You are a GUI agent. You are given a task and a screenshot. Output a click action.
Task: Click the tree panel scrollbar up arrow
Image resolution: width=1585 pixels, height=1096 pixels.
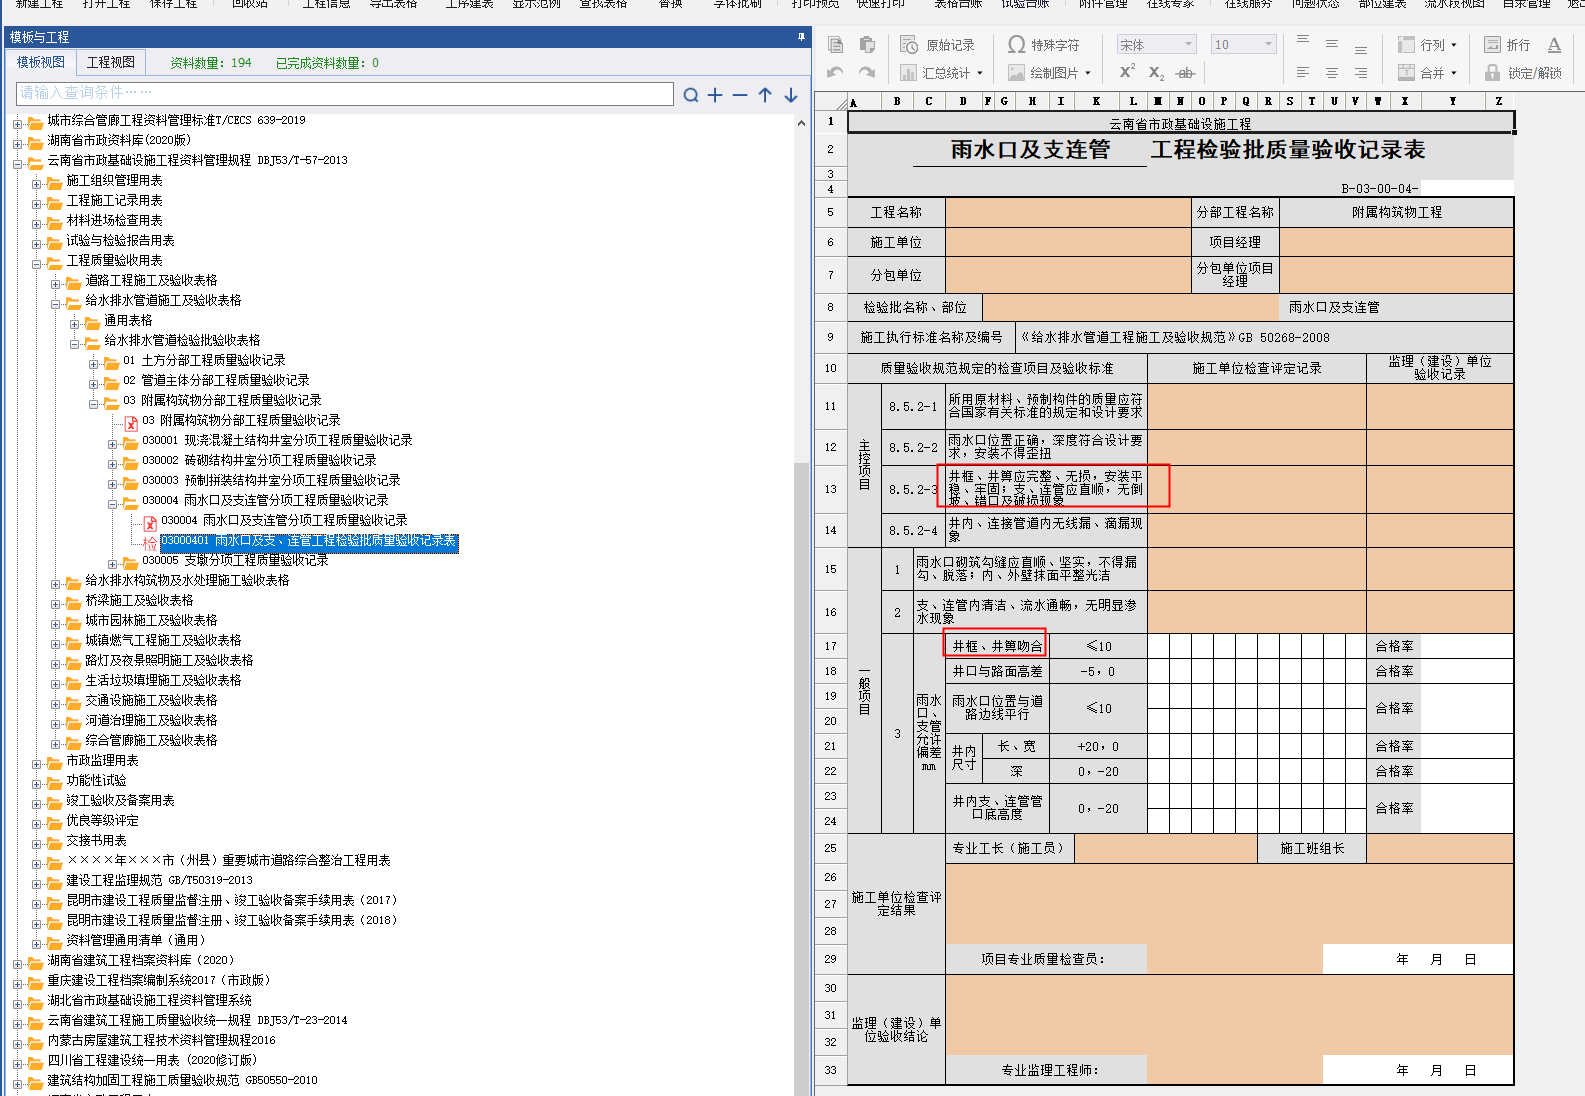(801, 123)
